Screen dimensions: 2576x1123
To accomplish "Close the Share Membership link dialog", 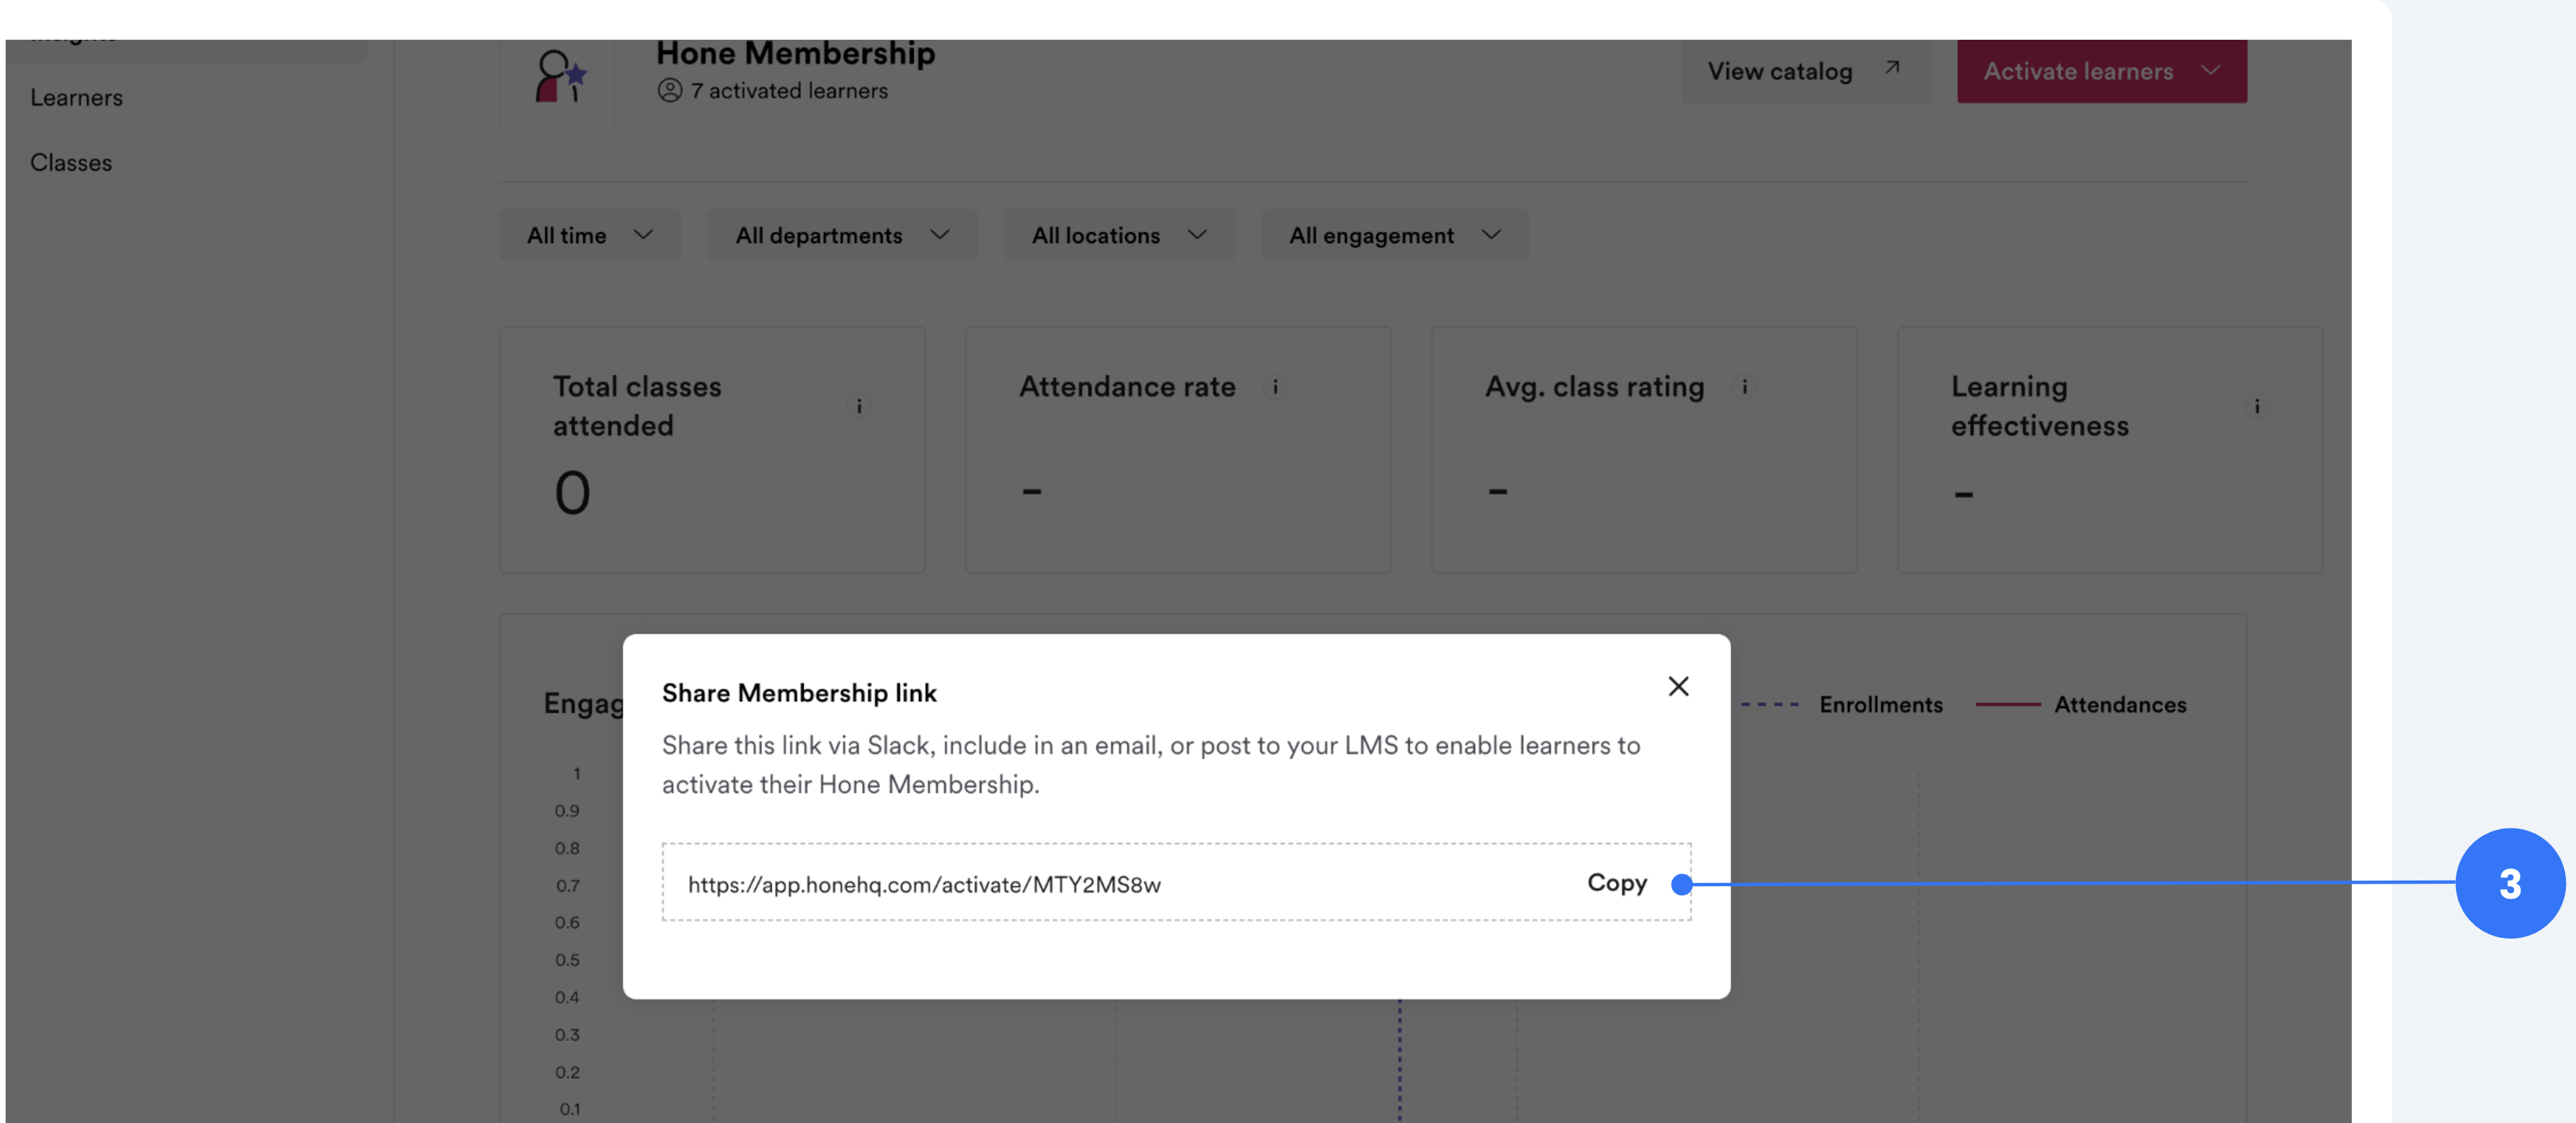I will coord(1678,686).
